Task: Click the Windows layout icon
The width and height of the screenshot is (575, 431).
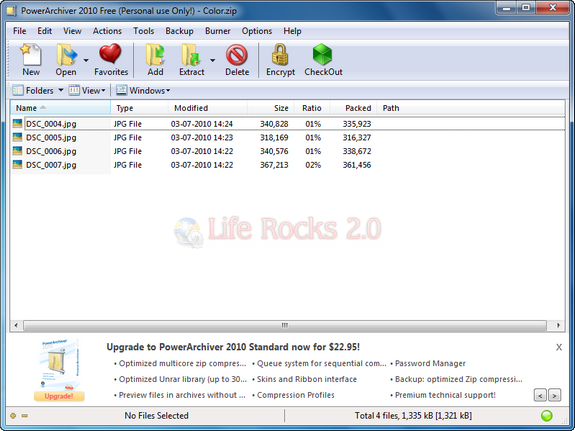Action: pyautogui.click(x=121, y=90)
